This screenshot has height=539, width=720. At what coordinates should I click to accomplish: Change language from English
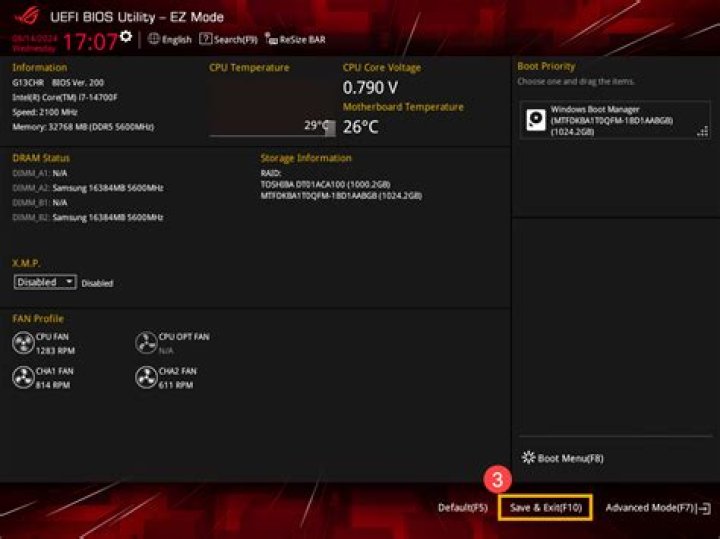pos(176,39)
